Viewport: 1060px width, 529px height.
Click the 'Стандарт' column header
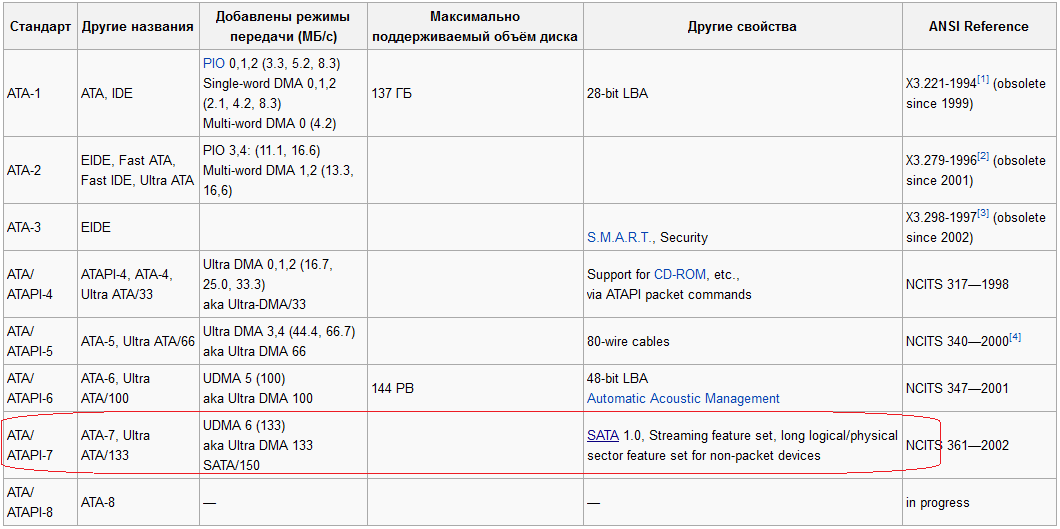40,26
